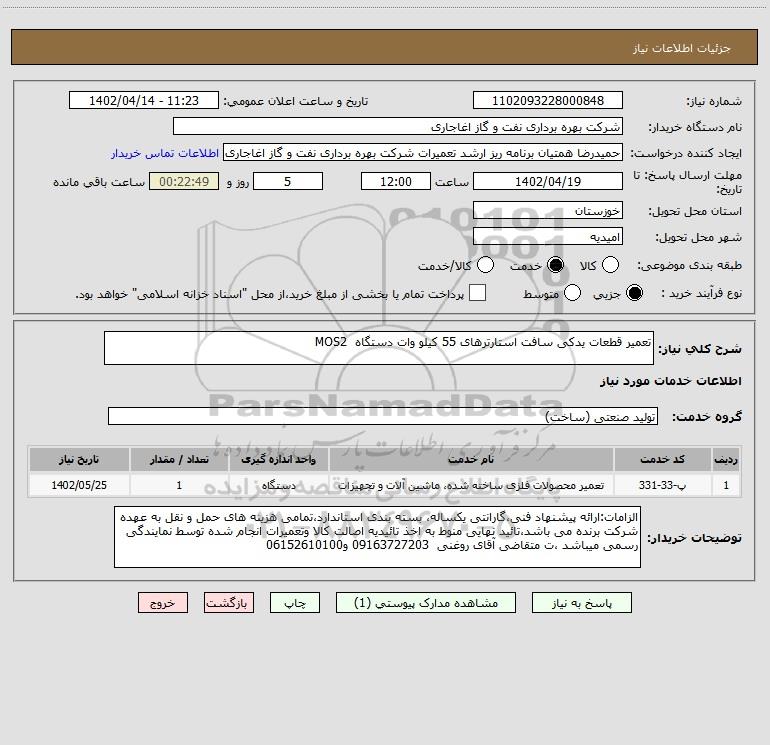Click the announcement date field 1402/04/14 - 11:23

click(144, 101)
